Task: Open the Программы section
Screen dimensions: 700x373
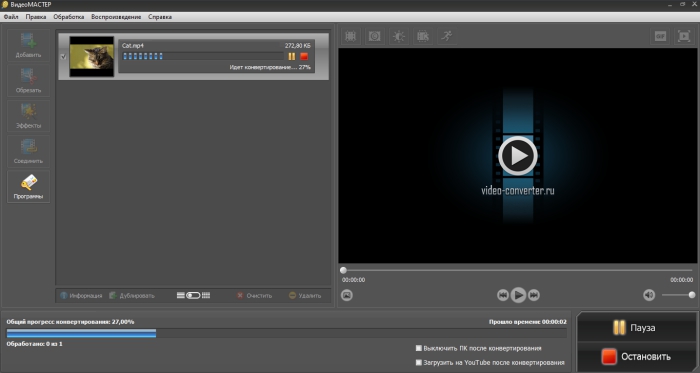Action: coord(29,186)
